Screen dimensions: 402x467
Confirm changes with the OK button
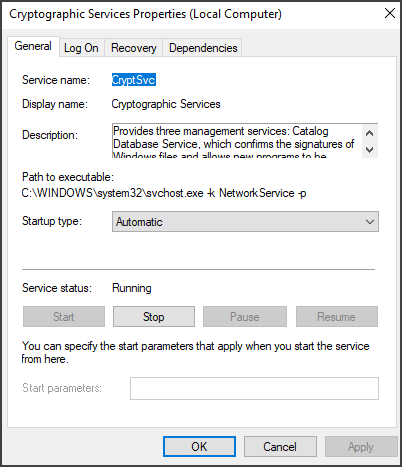tap(199, 447)
